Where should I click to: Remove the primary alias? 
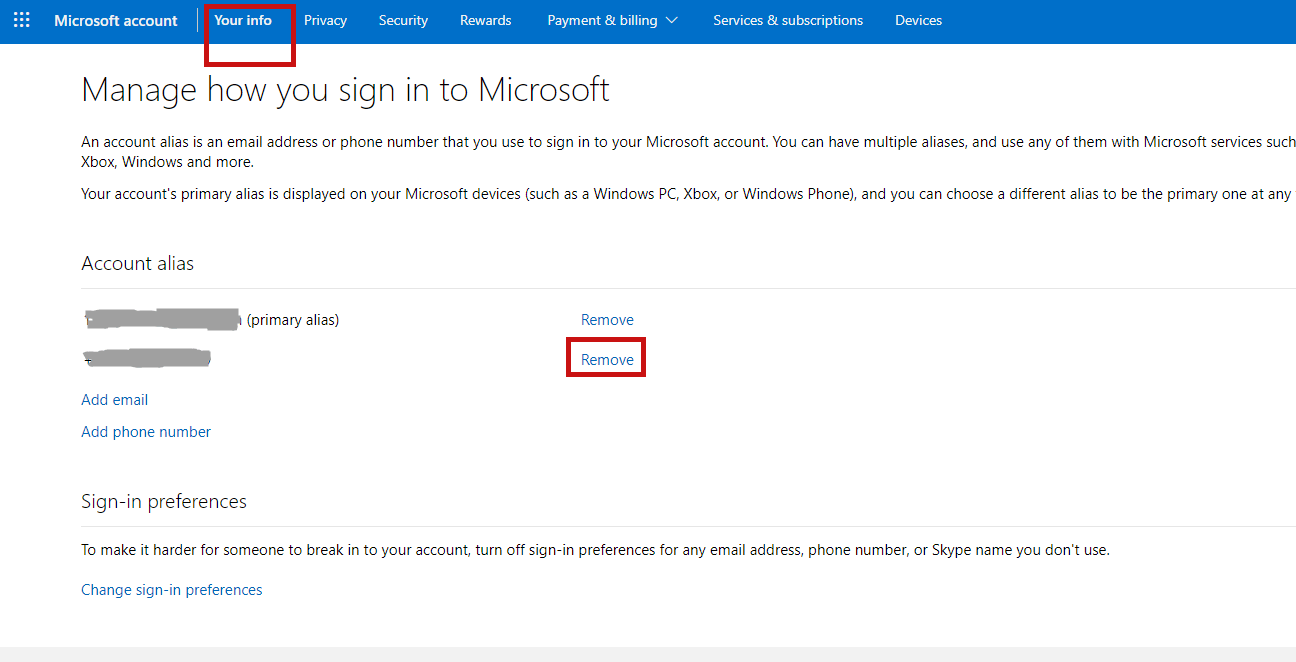pos(607,320)
